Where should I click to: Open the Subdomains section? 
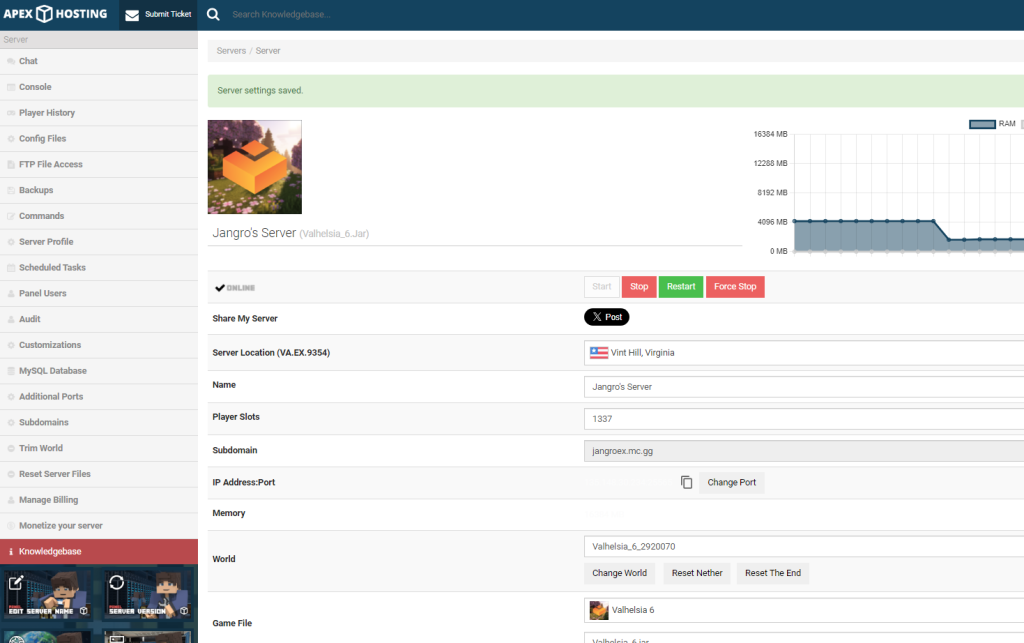(x=99, y=422)
